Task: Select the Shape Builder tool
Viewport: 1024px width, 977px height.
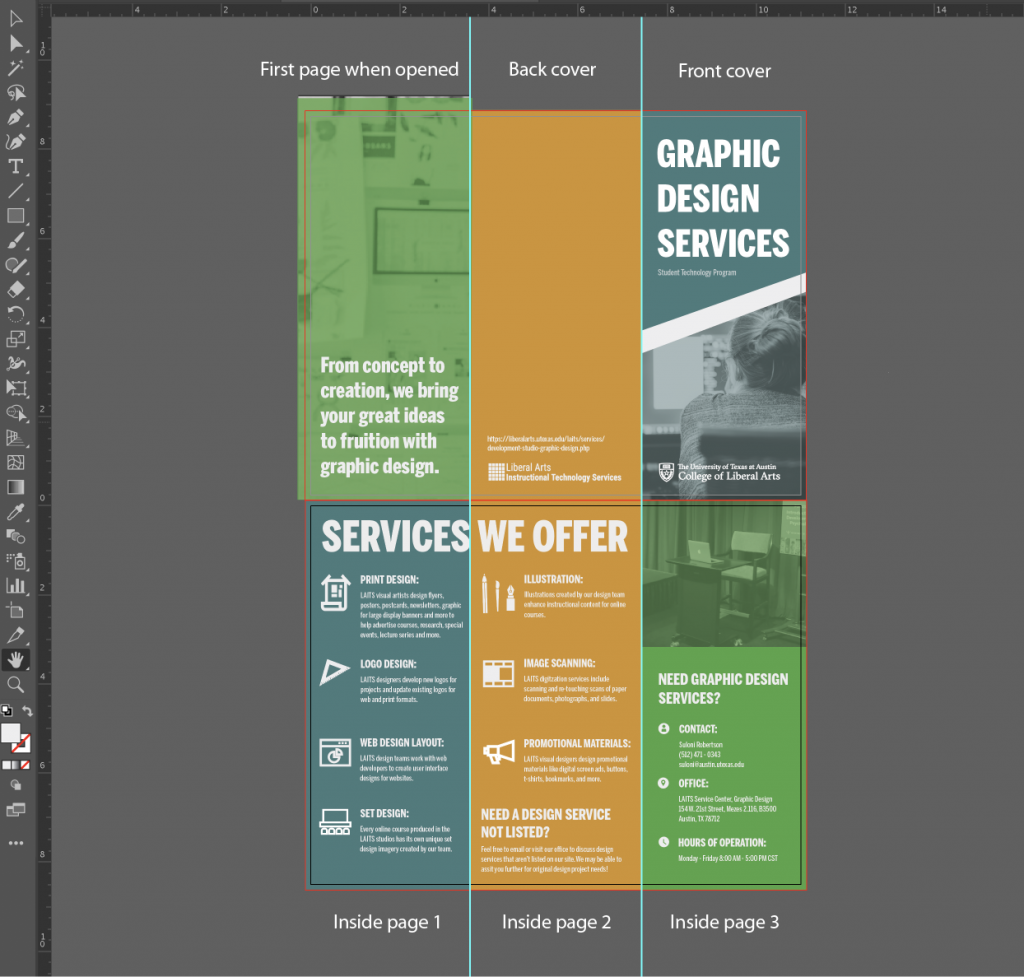Action: click(16, 413)
